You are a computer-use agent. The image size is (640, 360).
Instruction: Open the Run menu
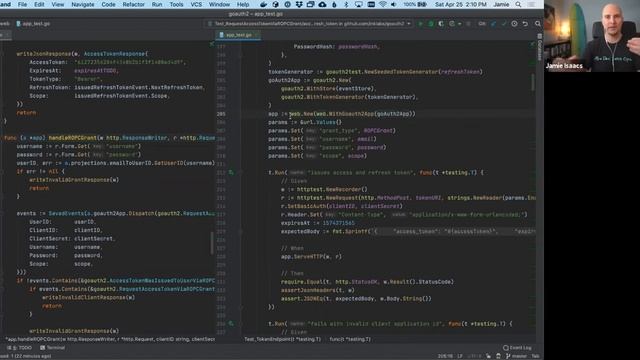[x=157, y=4]
